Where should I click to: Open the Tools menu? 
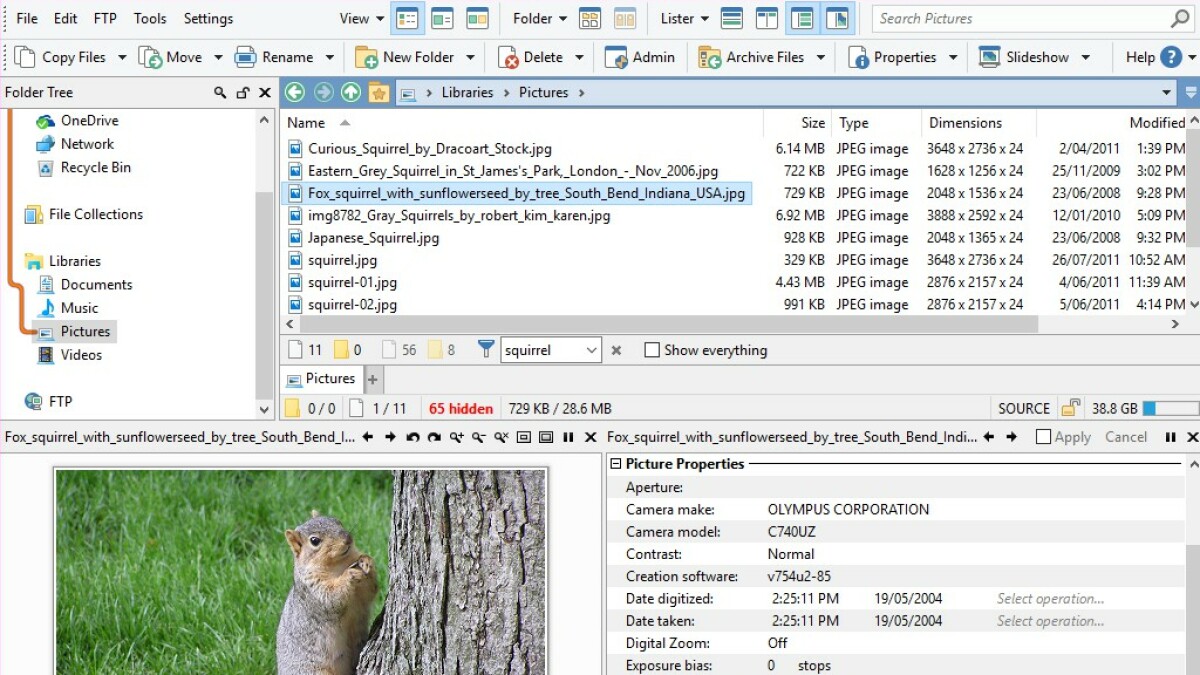point(150,18)
